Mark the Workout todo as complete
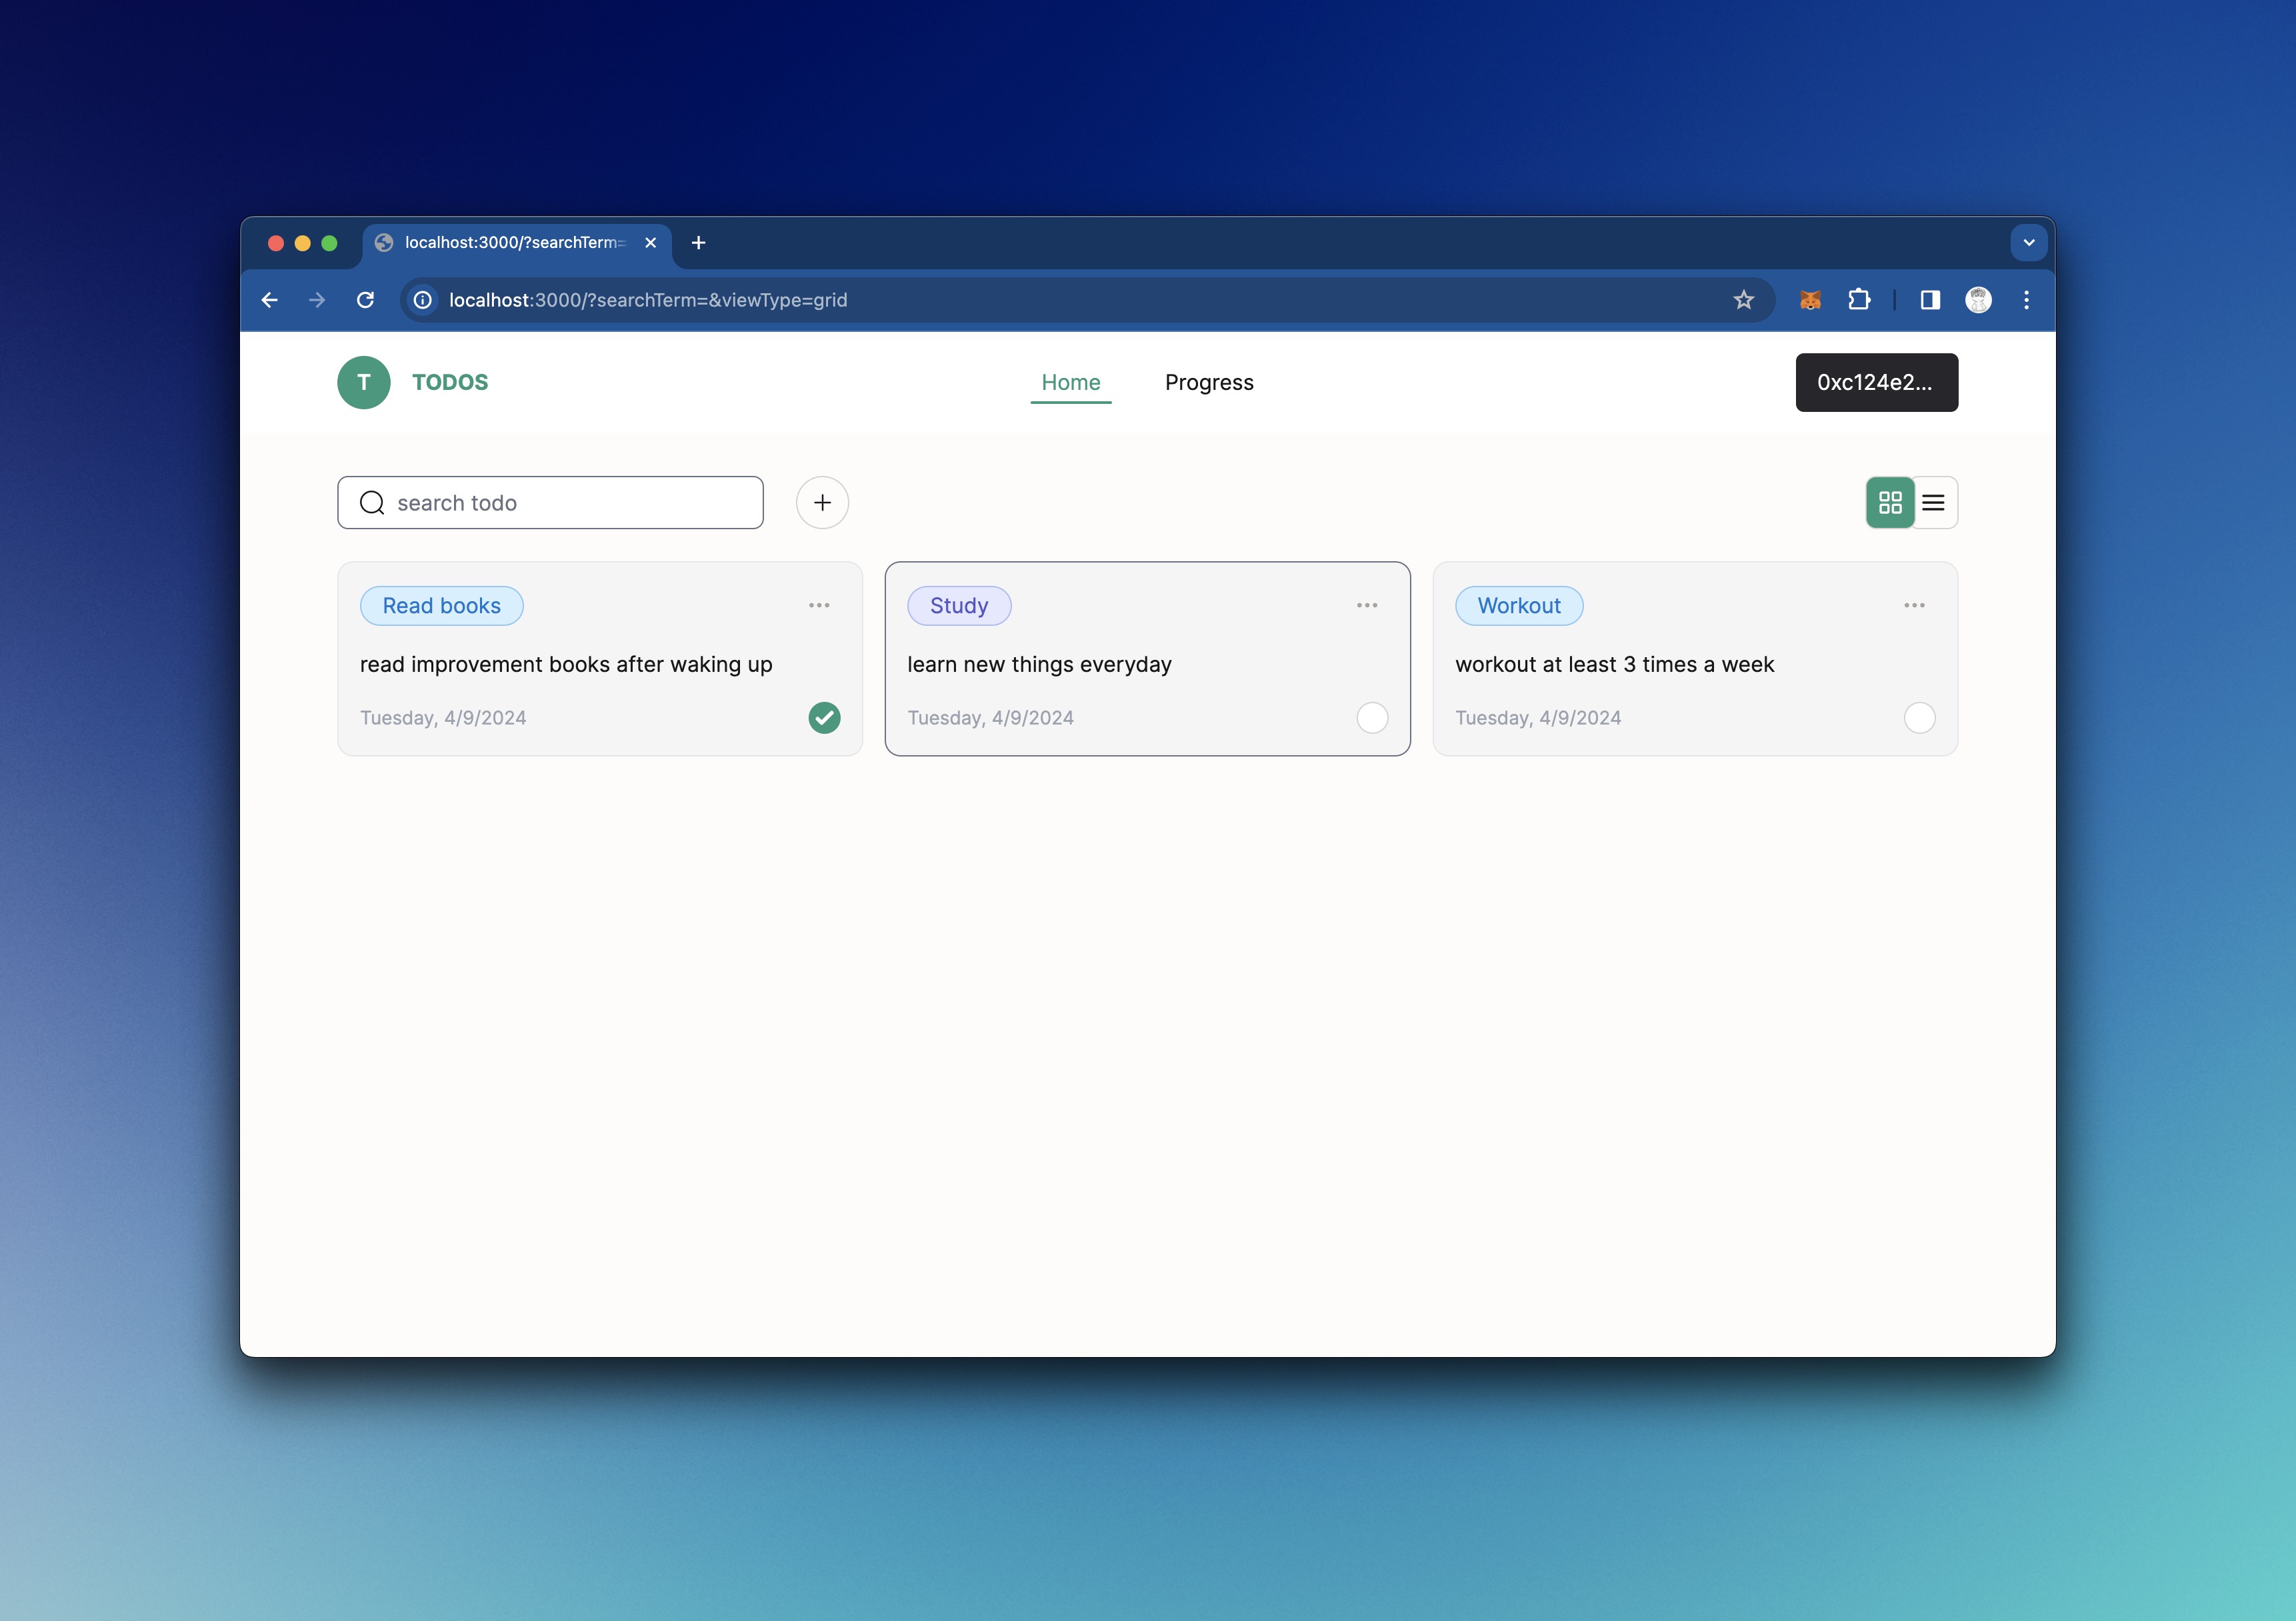This screenshot has width=2296, height=1621. (x=1919, y=718)
